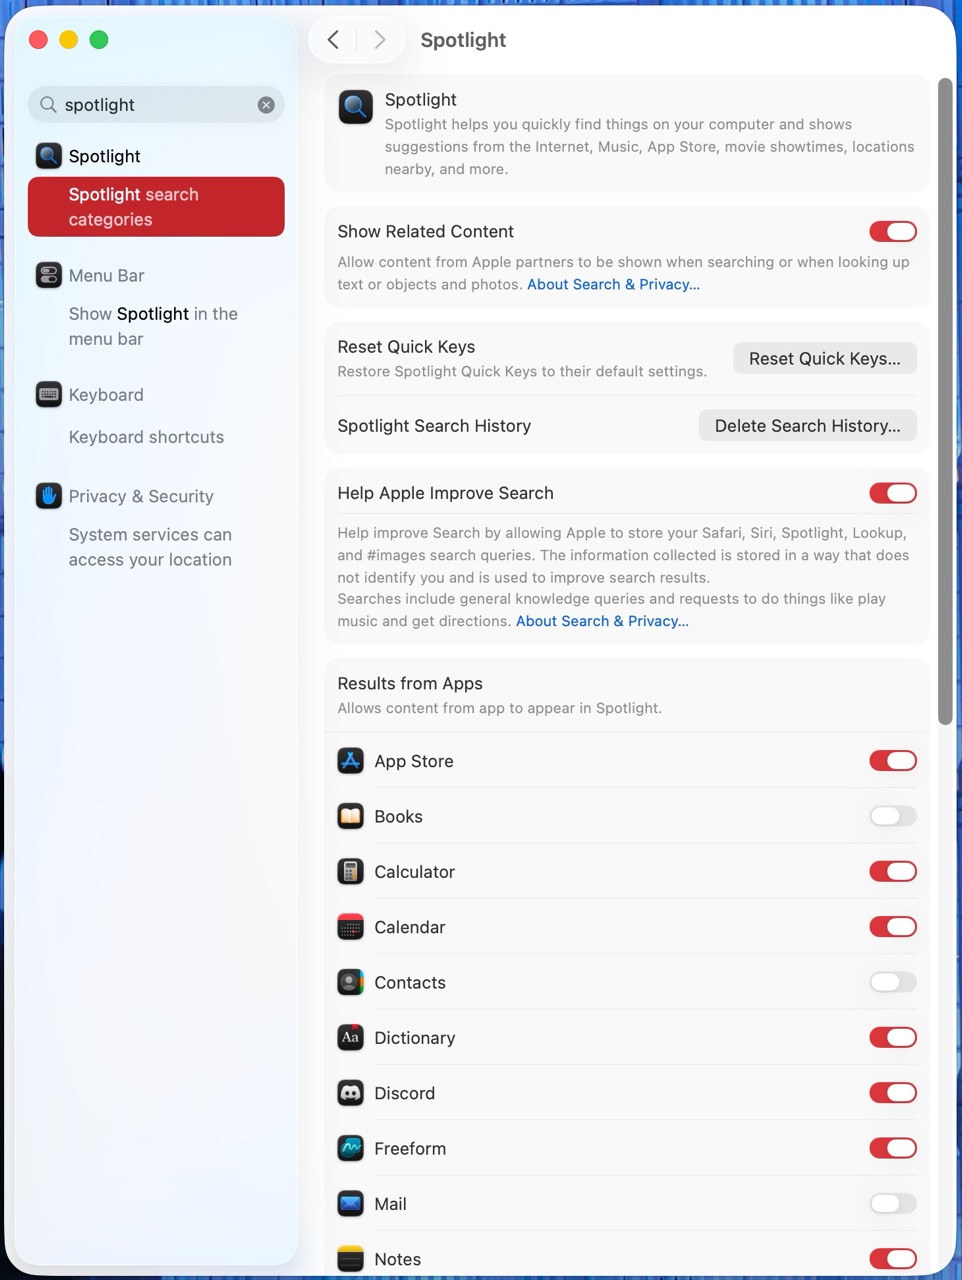The height and width of the screenshot is (1280, 962).
Task: Click the Spotlight page title in toolbar
Action: pos(463,40)
